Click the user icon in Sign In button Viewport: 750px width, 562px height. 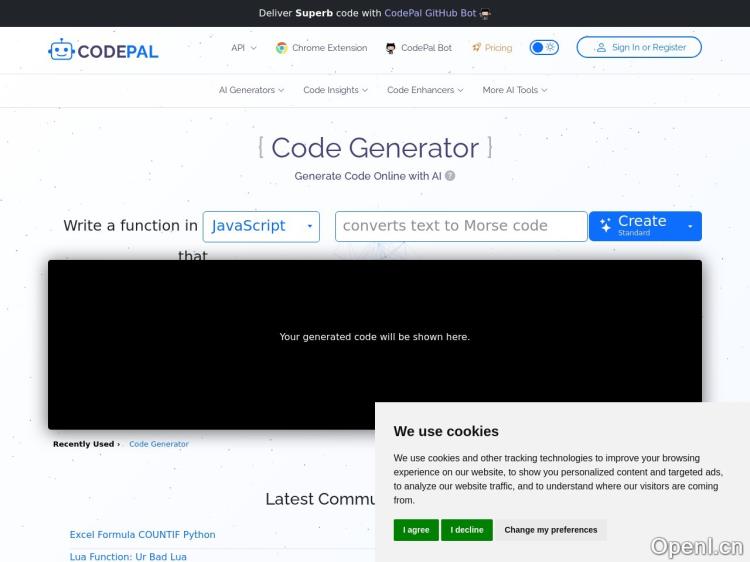coord(601,47)
